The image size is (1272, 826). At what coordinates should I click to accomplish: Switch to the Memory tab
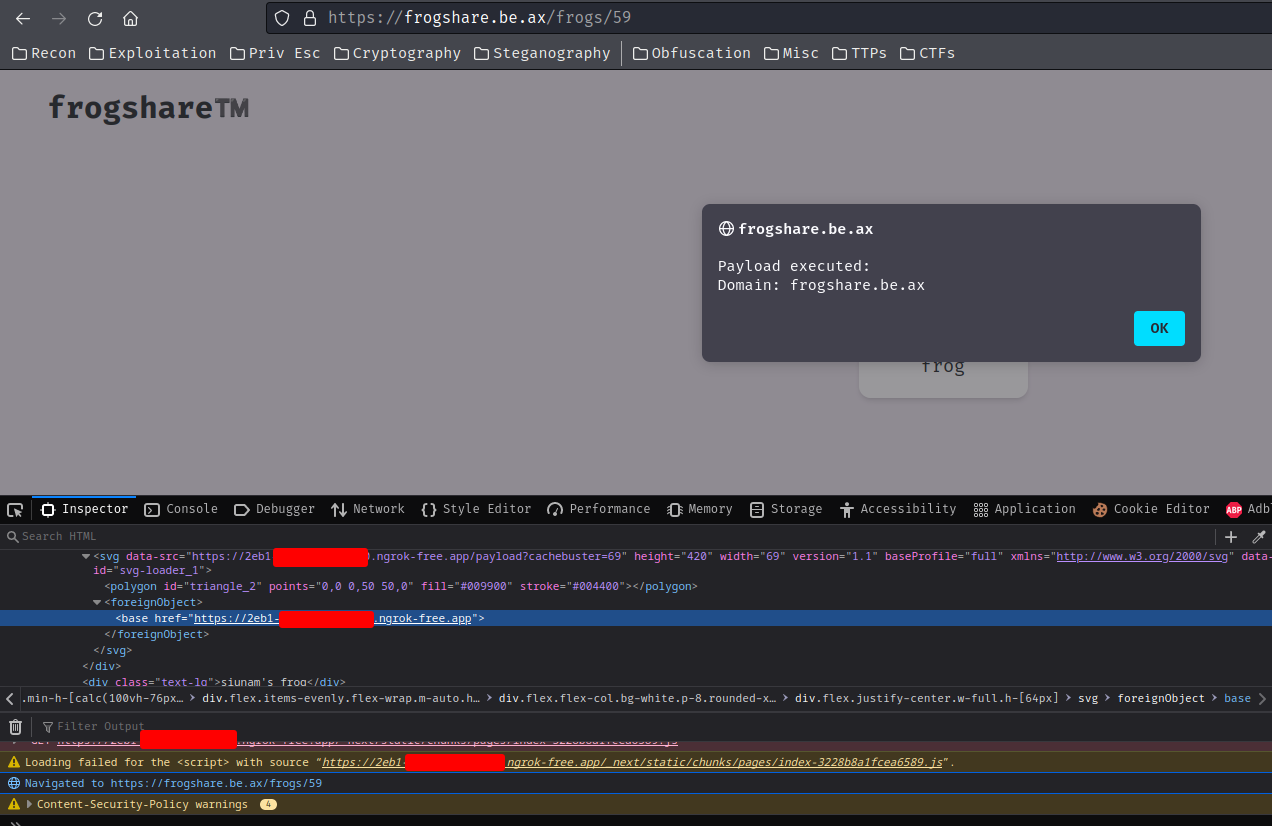[700, 509]
